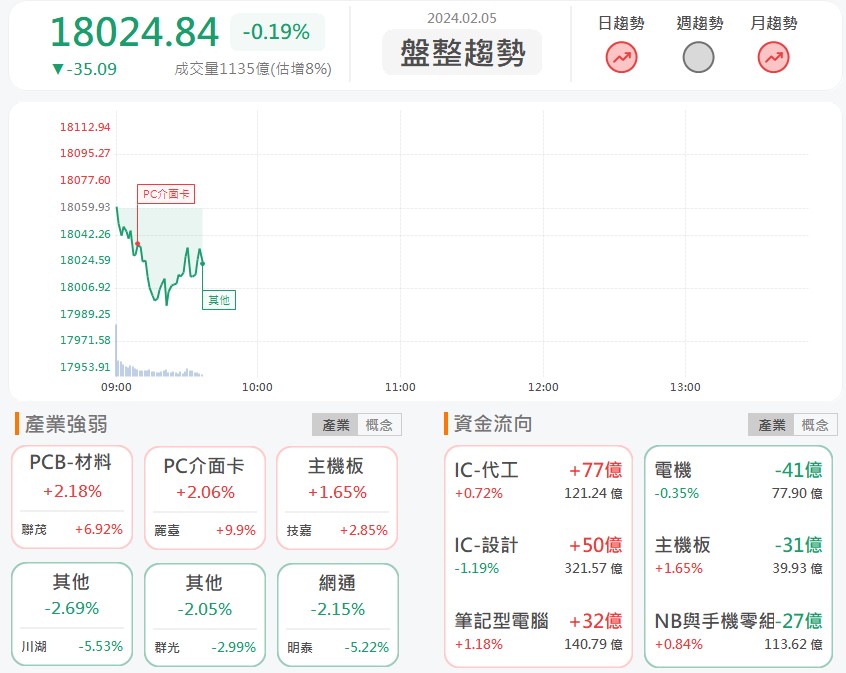Click stock 川湖 -5.53%
Image resolution: width=846 pixels, height=673 pixels.
[72, 647]
